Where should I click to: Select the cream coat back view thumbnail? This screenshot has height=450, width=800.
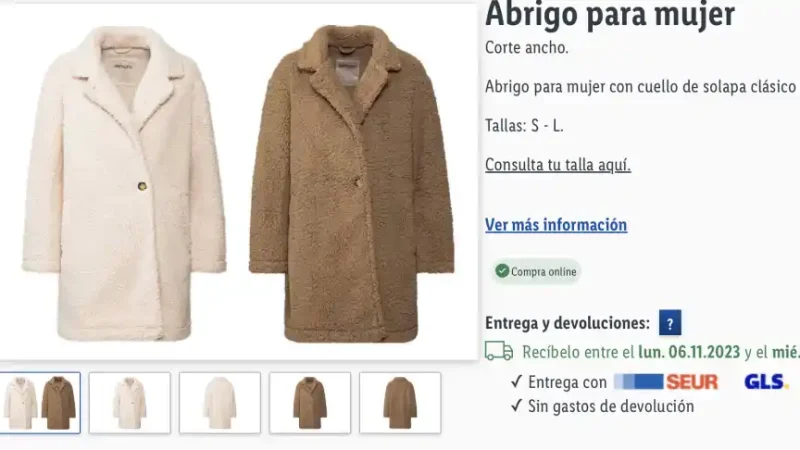(220, 403)
